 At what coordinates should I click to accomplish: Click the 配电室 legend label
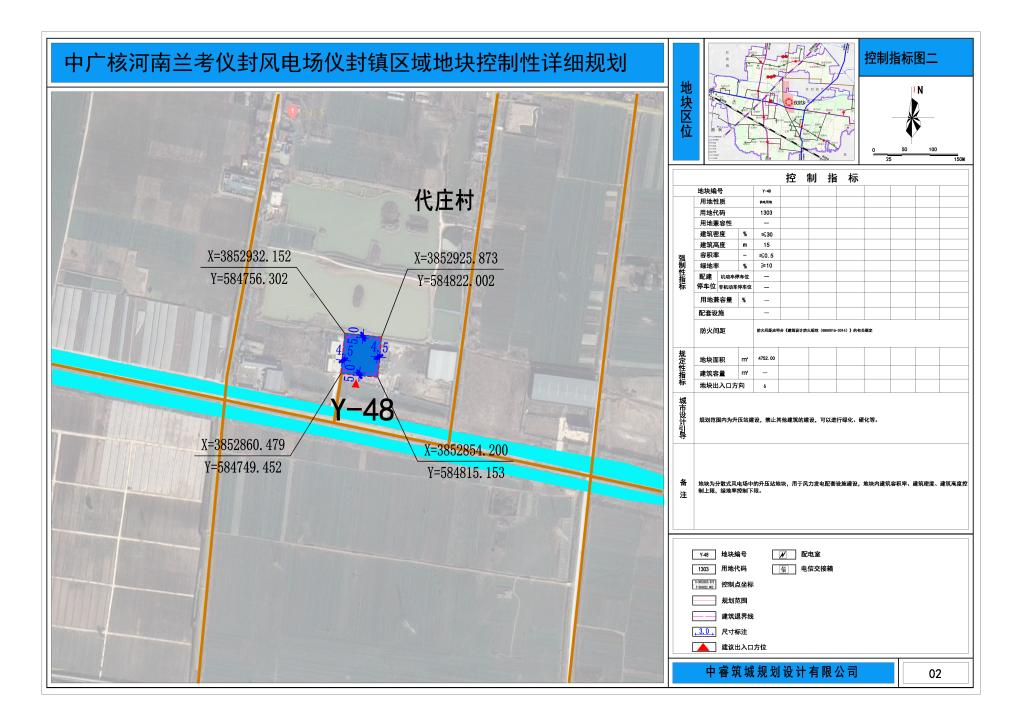point(811,554)
